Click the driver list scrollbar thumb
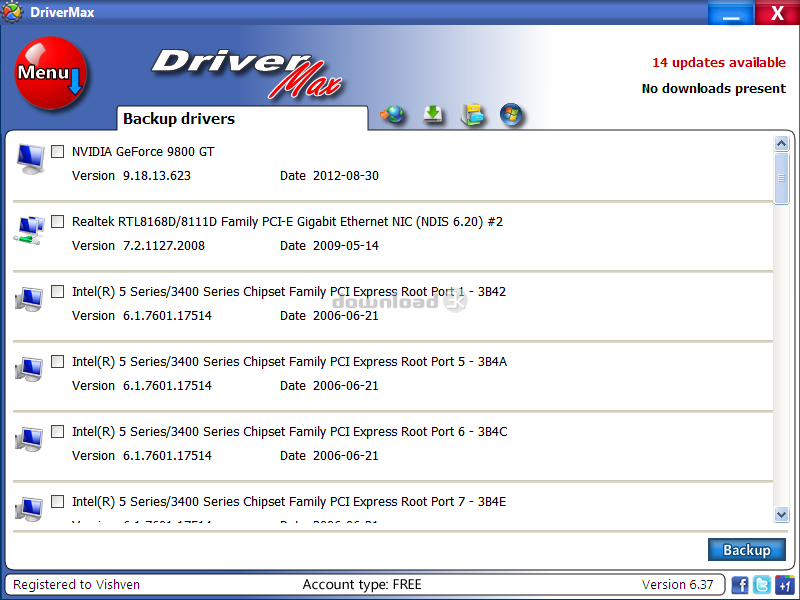The height and width of the screenshot is (600, 800). tap(781, 178)
